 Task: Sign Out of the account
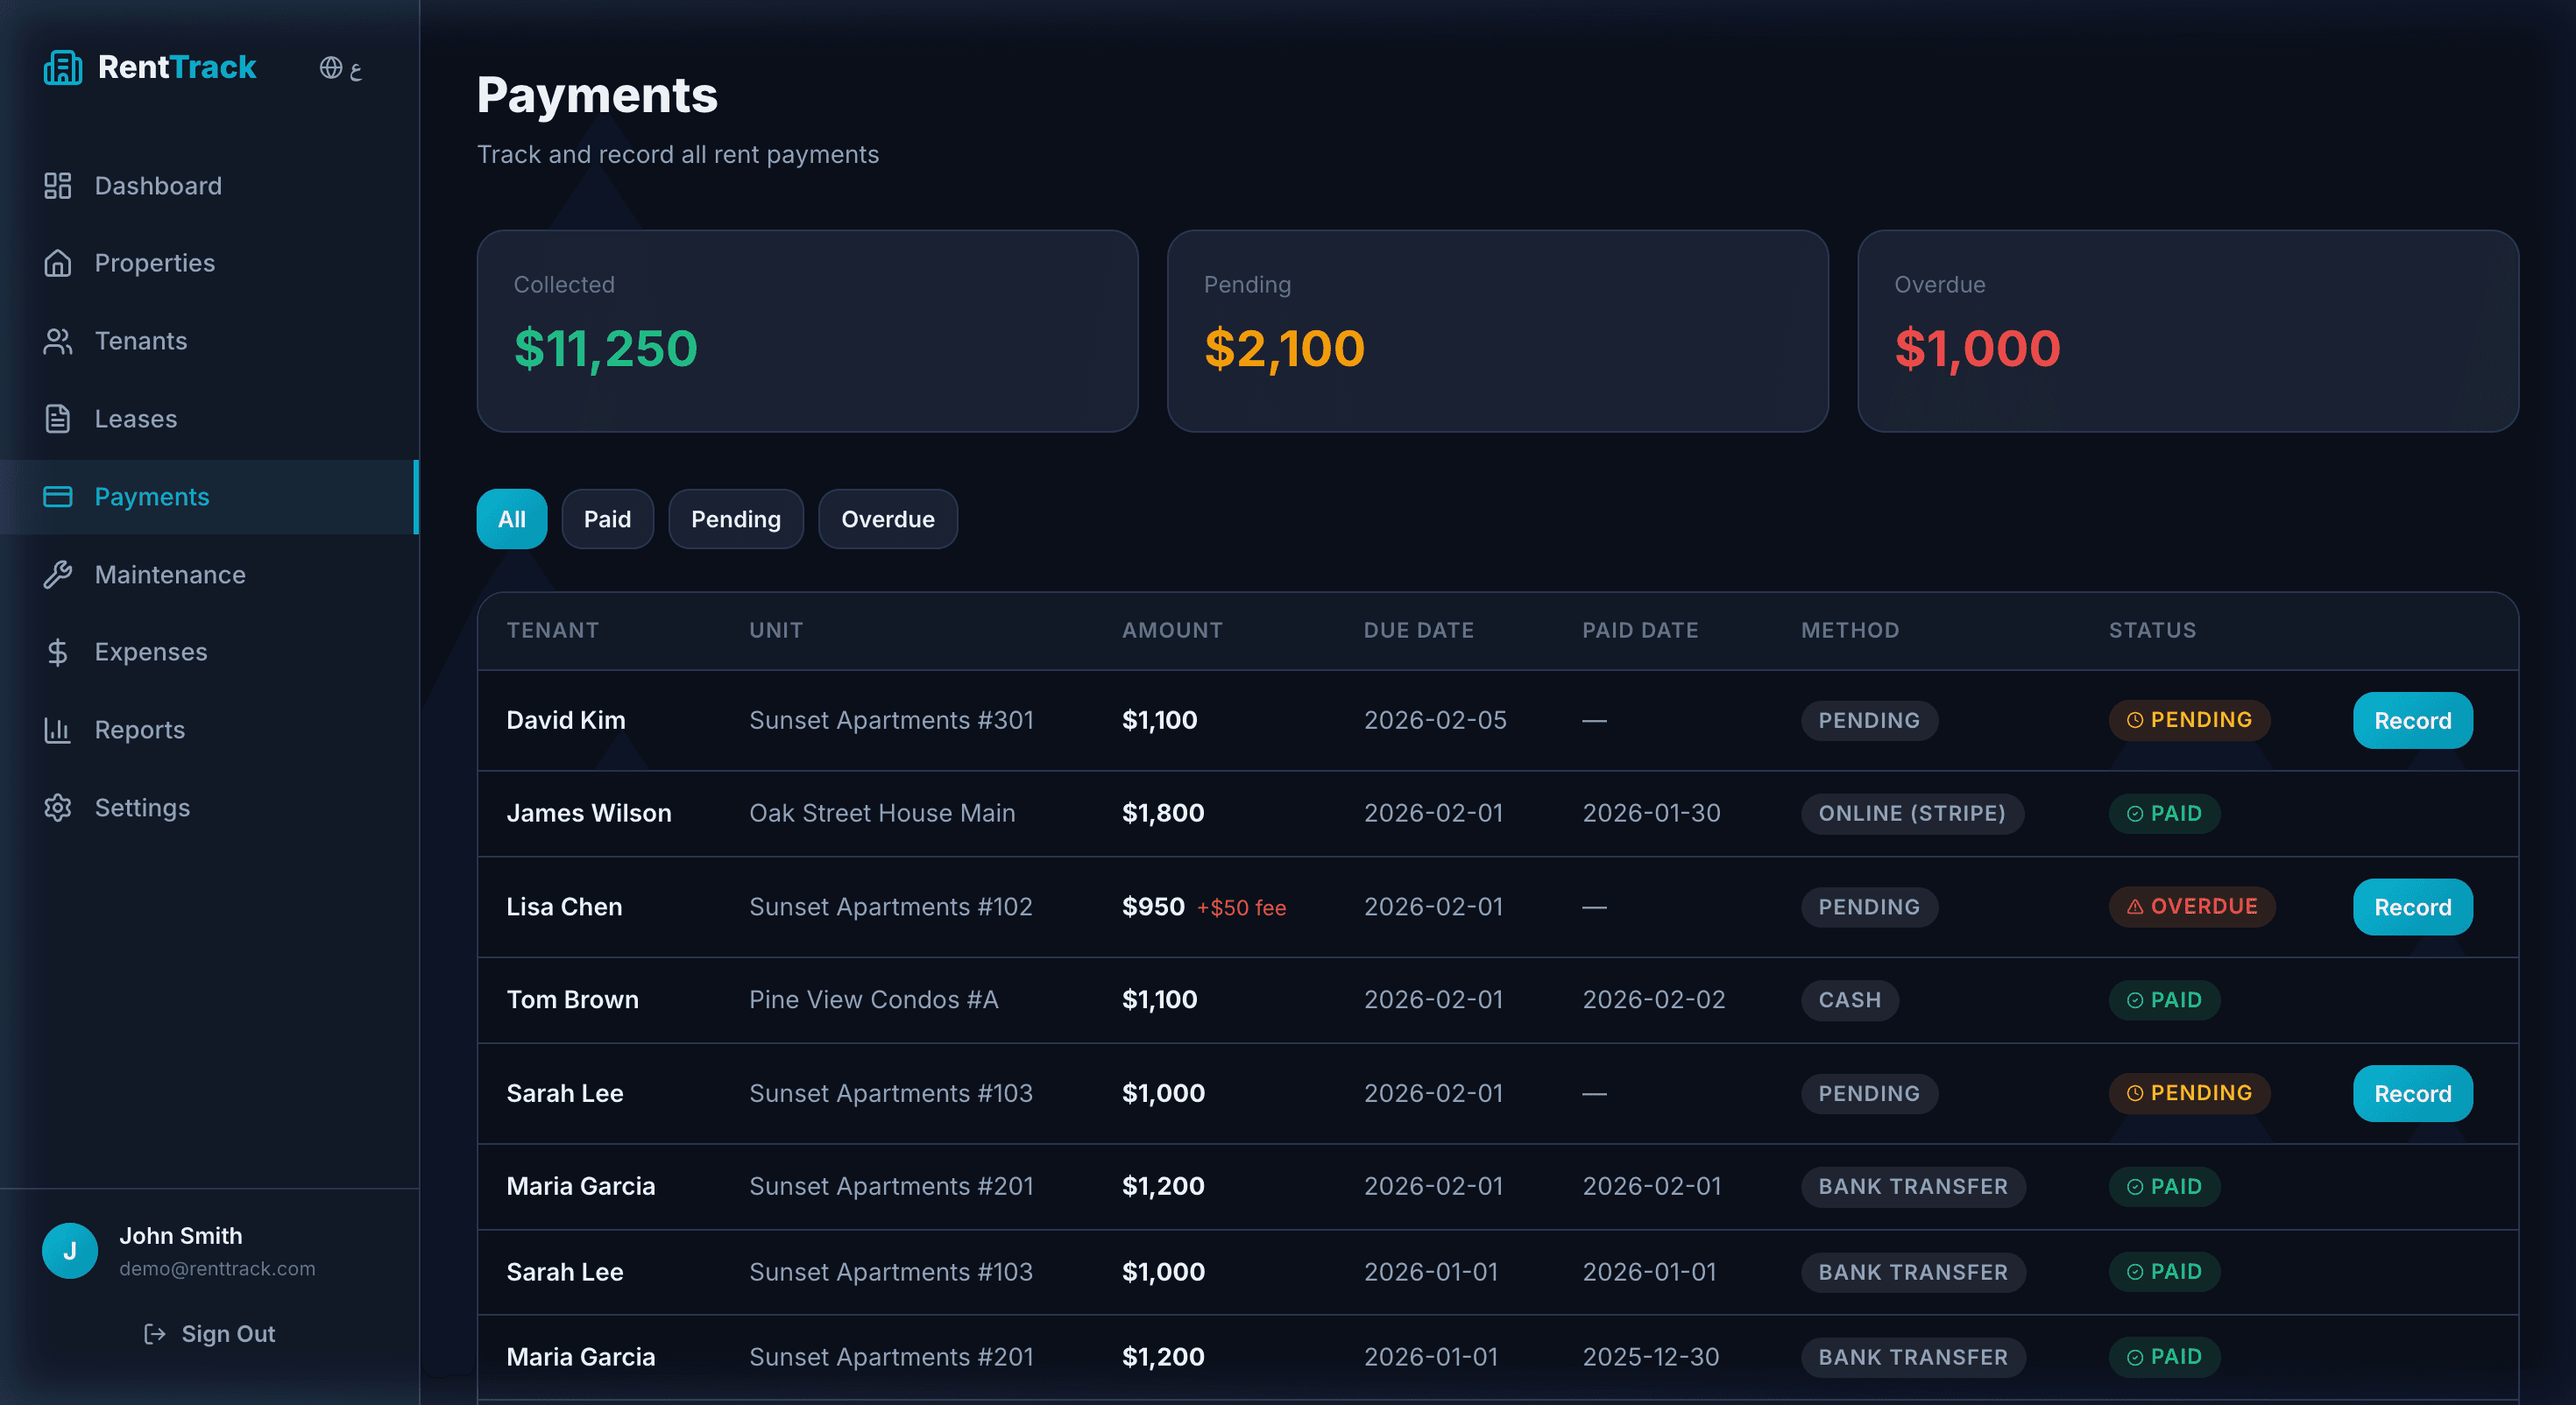tap(208, 1333)
